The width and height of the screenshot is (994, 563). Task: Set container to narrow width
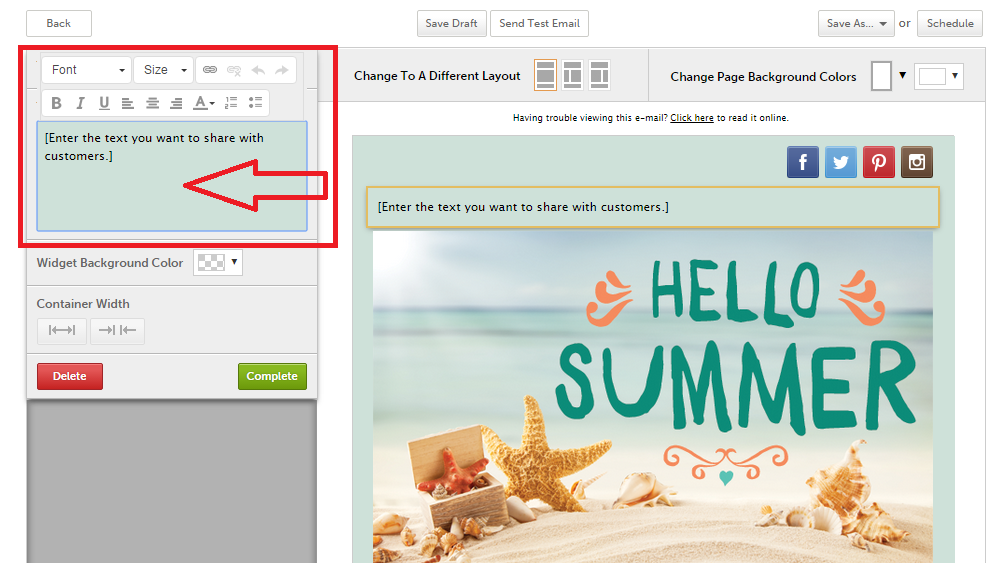117,330
